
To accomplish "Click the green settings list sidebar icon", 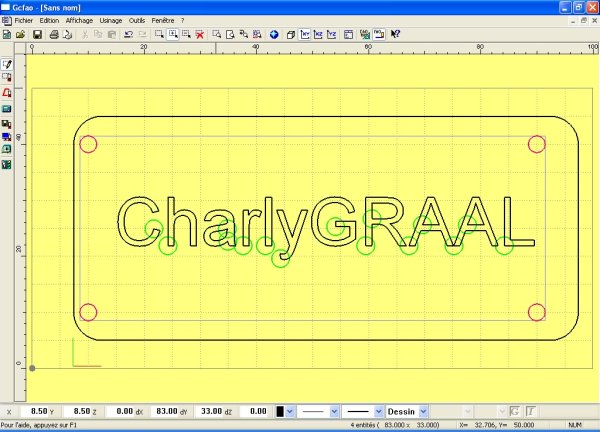I will click(7, 165).
